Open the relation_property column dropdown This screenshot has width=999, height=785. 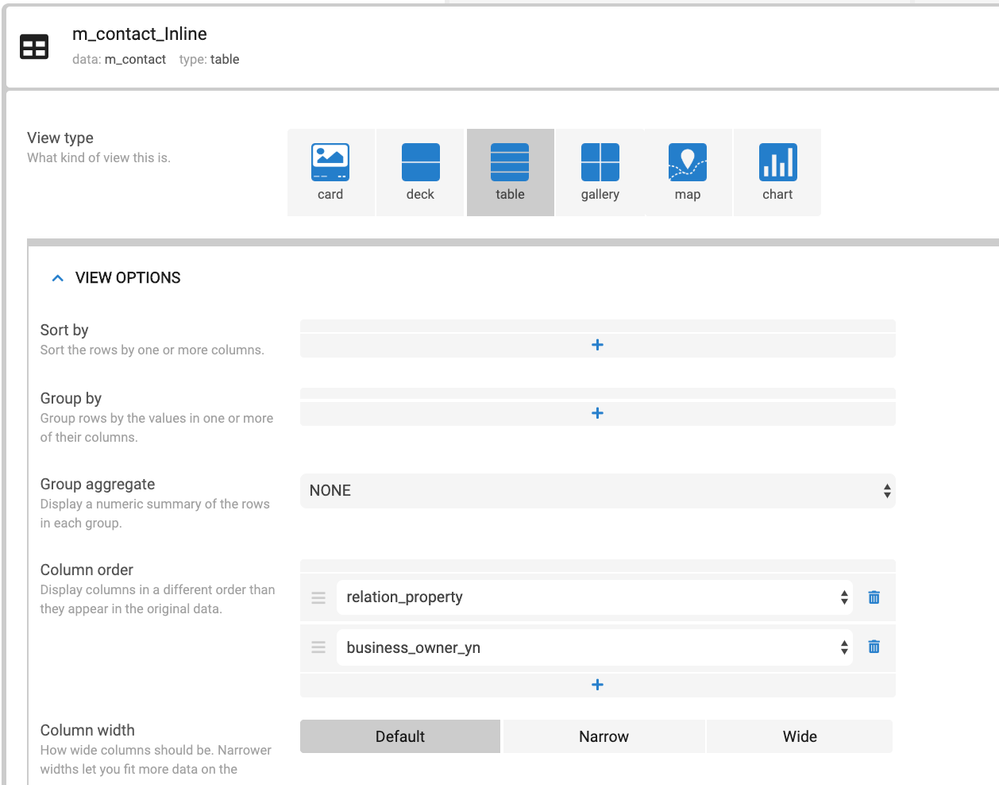pos(594,597)
